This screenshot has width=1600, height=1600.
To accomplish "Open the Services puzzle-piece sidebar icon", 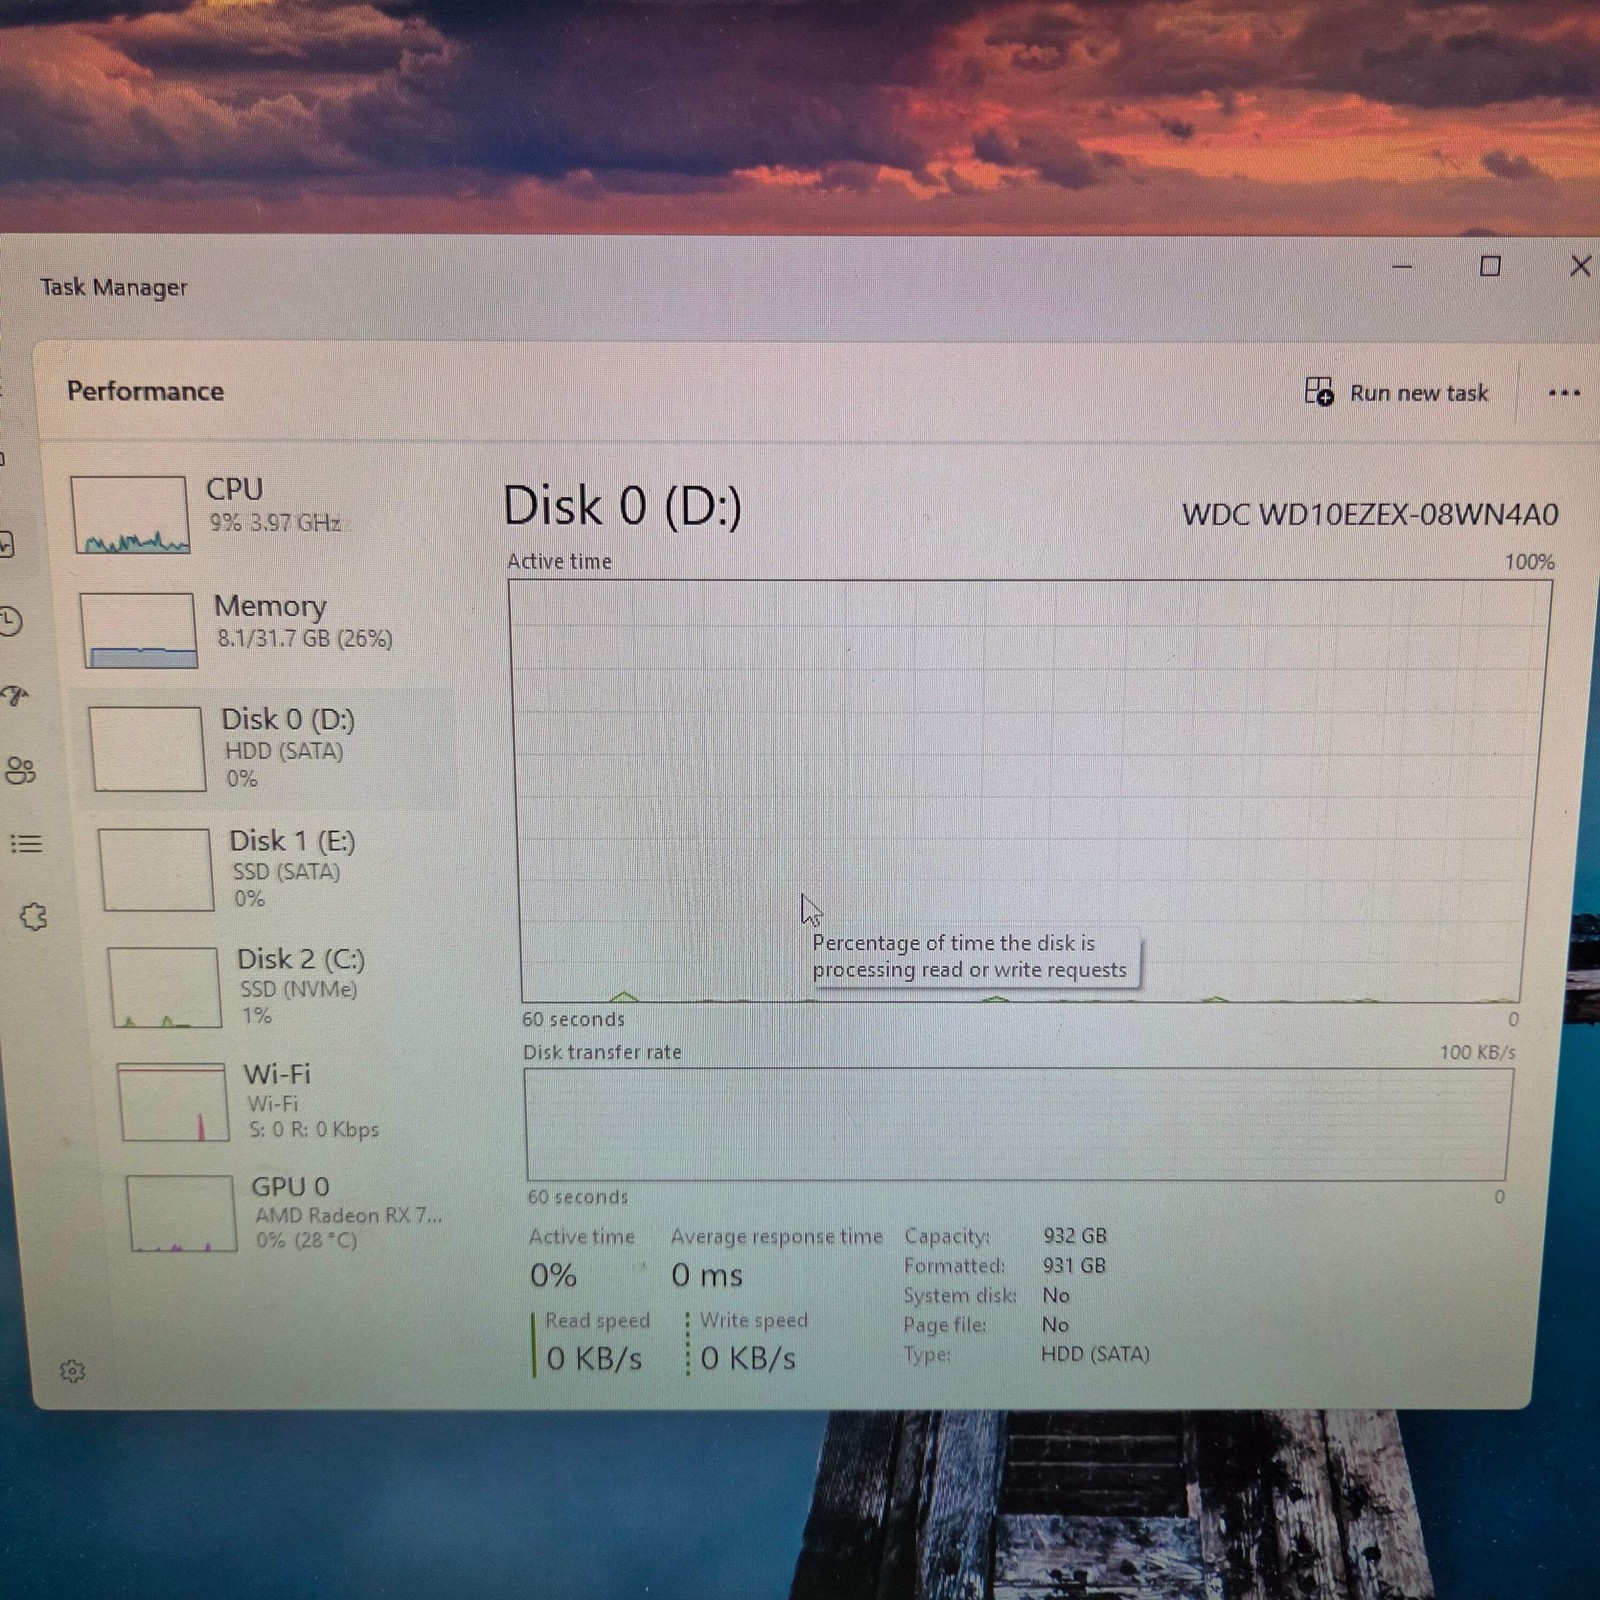I will click(x=33, y=916).
